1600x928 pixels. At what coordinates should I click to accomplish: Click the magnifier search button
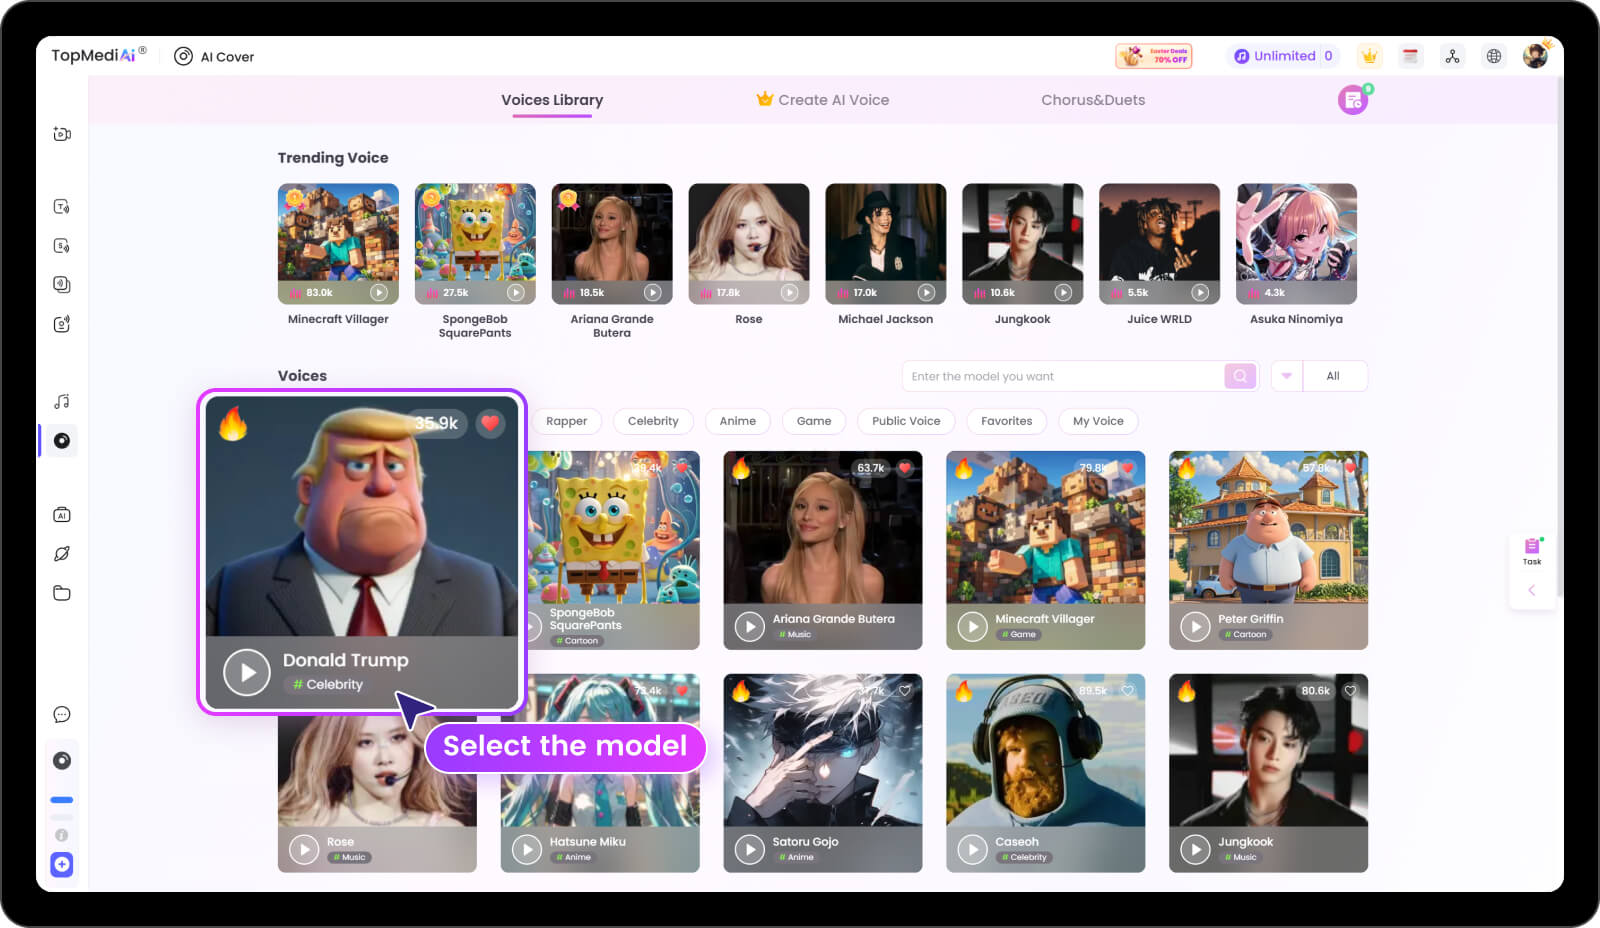(1240, 376)
